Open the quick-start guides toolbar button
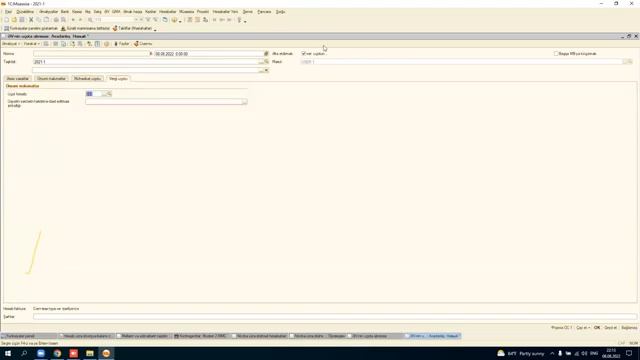Image resolution: width=640 pixels, height=360 pixels. pyautogui.click(x=85, y=29)
